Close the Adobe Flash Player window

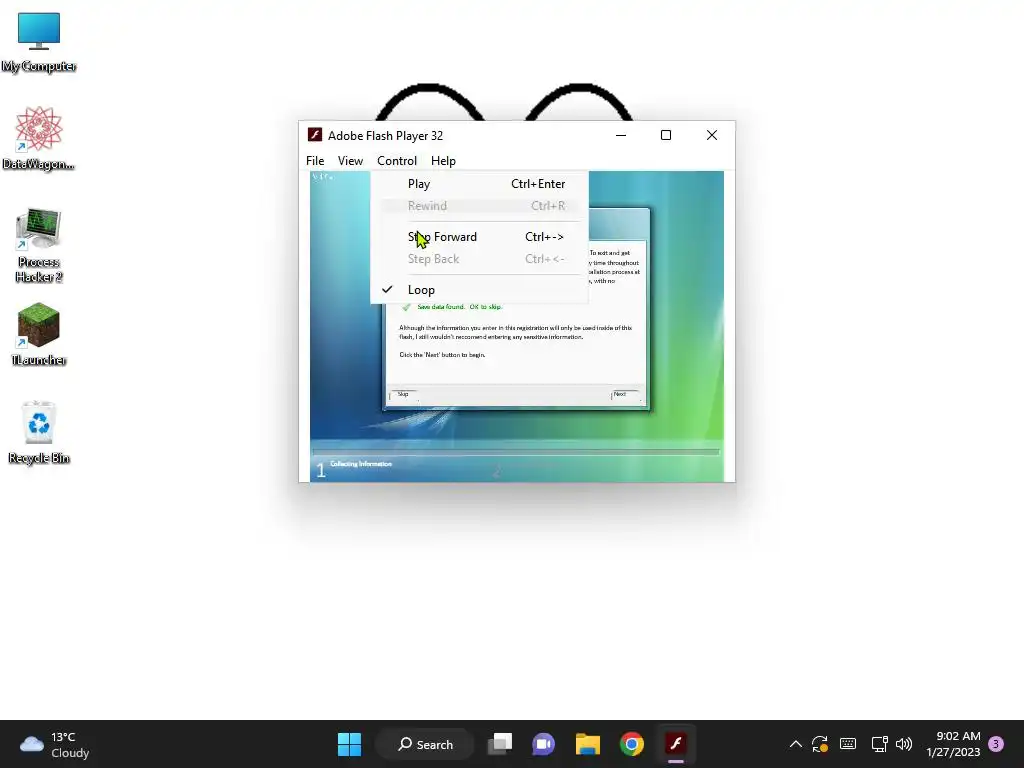pyautogui.click(x=712, y=135)
